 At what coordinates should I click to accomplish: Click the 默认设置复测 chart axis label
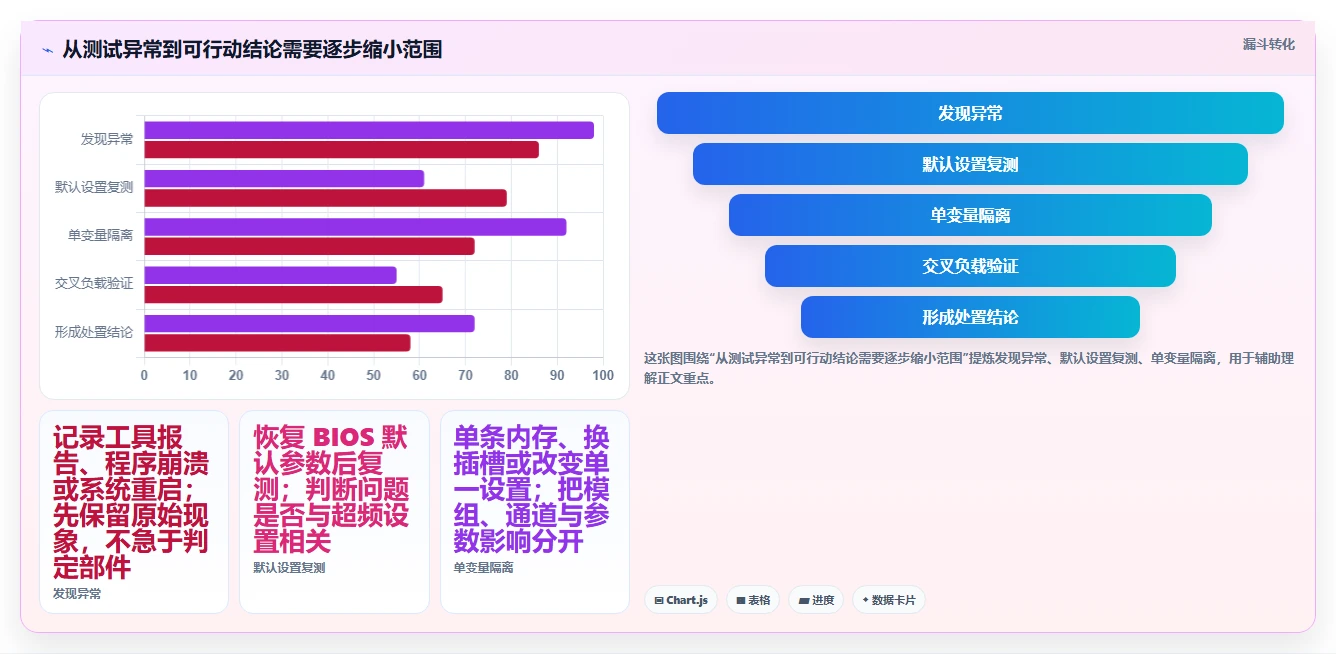pyautogui.click(x=94, y=187)
